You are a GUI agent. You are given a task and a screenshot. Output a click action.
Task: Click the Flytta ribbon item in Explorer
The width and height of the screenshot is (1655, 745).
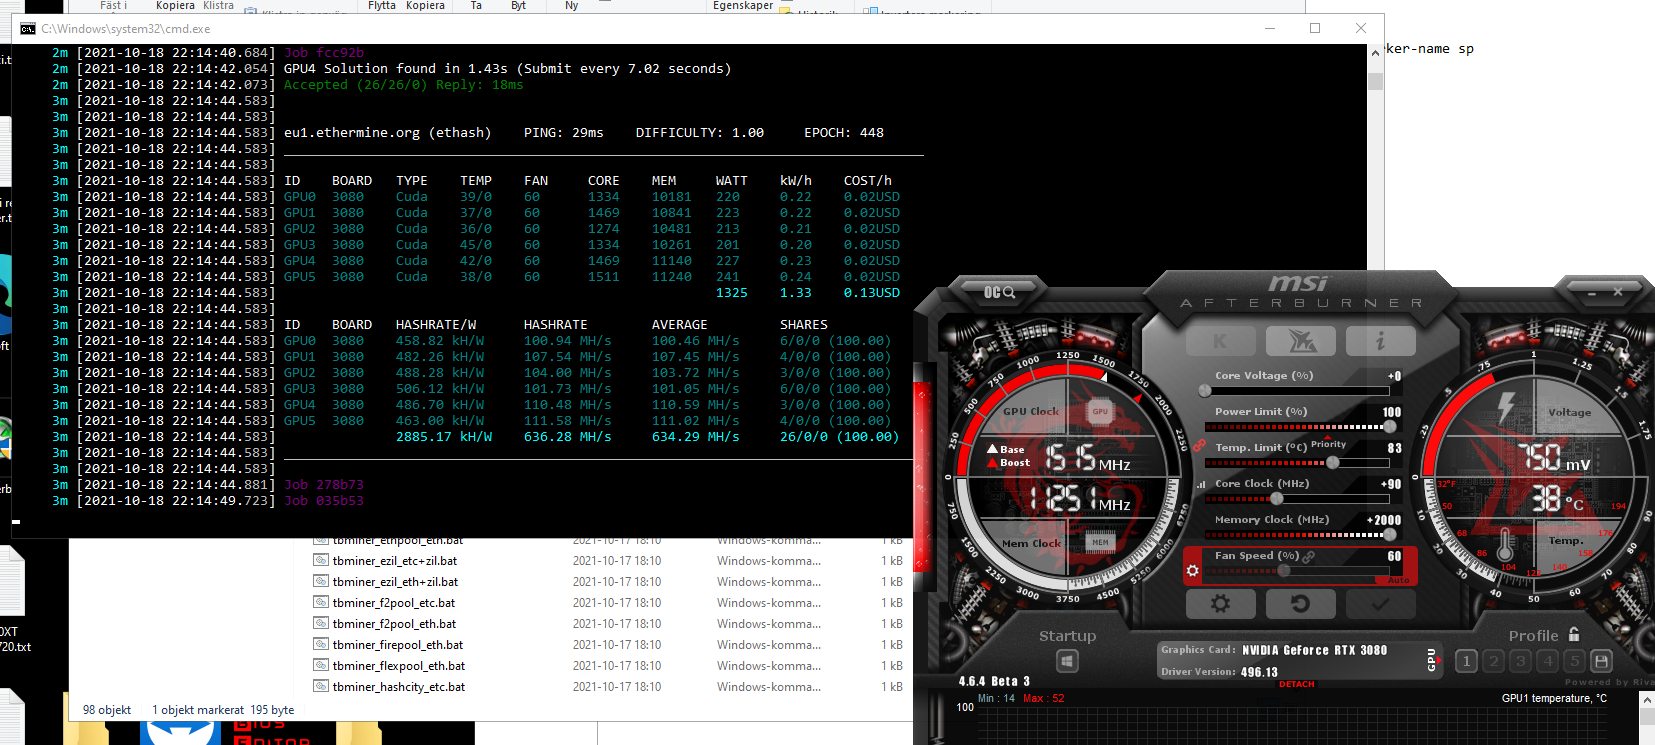pyautogui.click(x=382, y=6)
